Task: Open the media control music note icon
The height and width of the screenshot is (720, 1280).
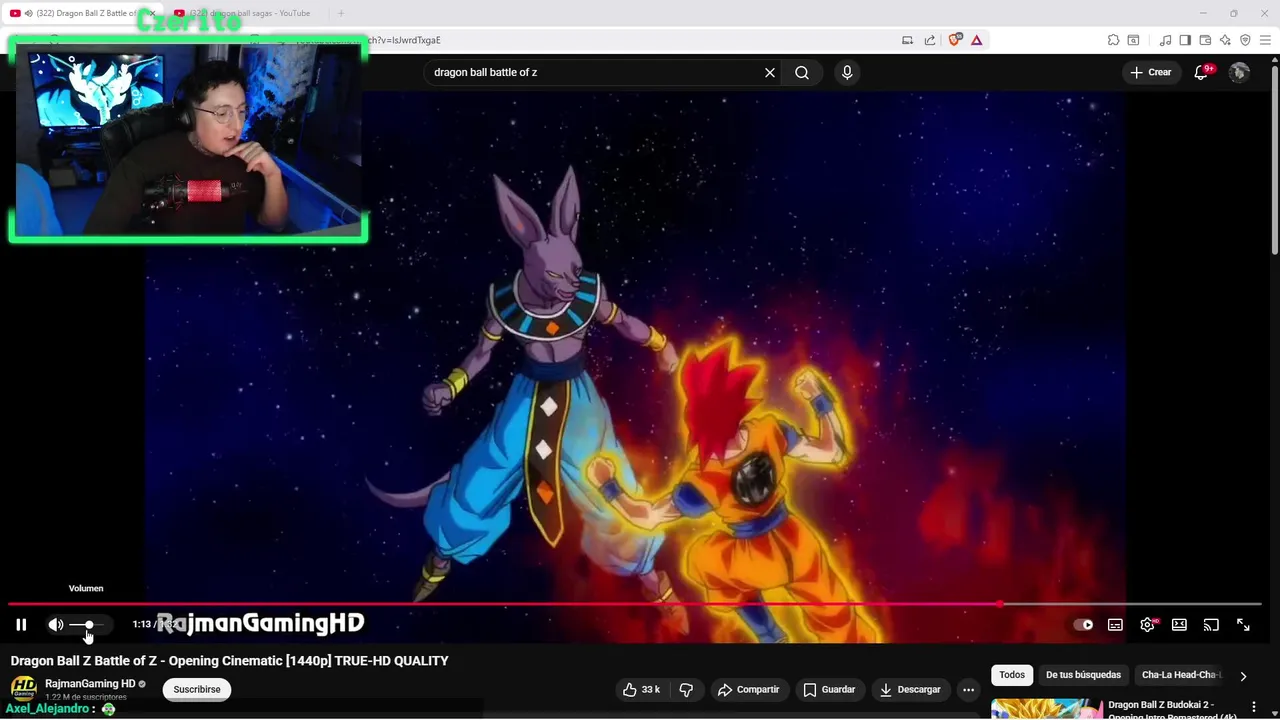Action: pos(1165,40)
